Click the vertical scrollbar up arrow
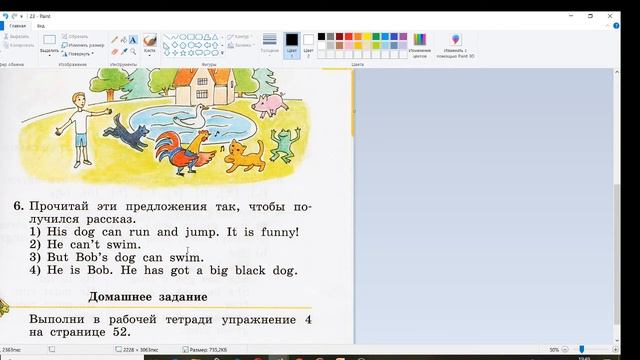 (617, 72)
